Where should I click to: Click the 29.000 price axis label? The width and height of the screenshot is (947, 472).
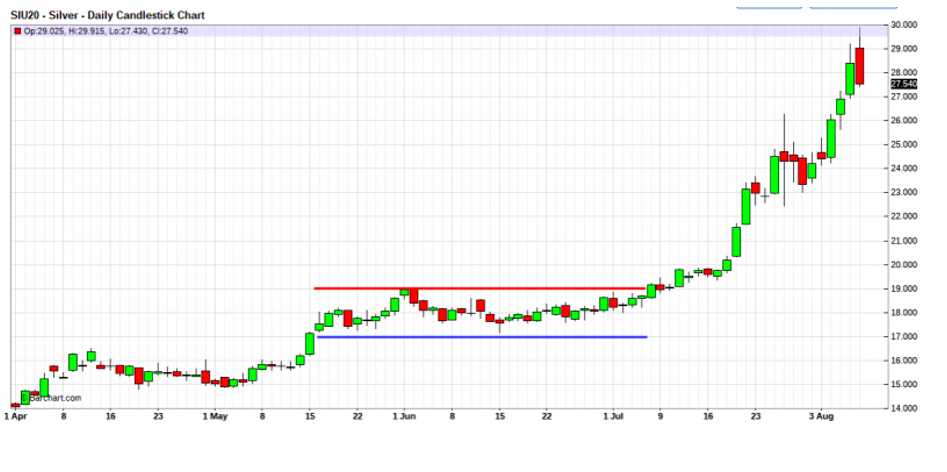(x=904, y=49)
